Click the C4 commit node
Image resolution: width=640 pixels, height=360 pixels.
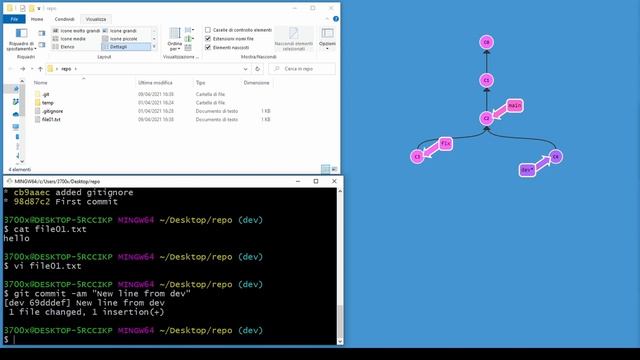(556, 156)
